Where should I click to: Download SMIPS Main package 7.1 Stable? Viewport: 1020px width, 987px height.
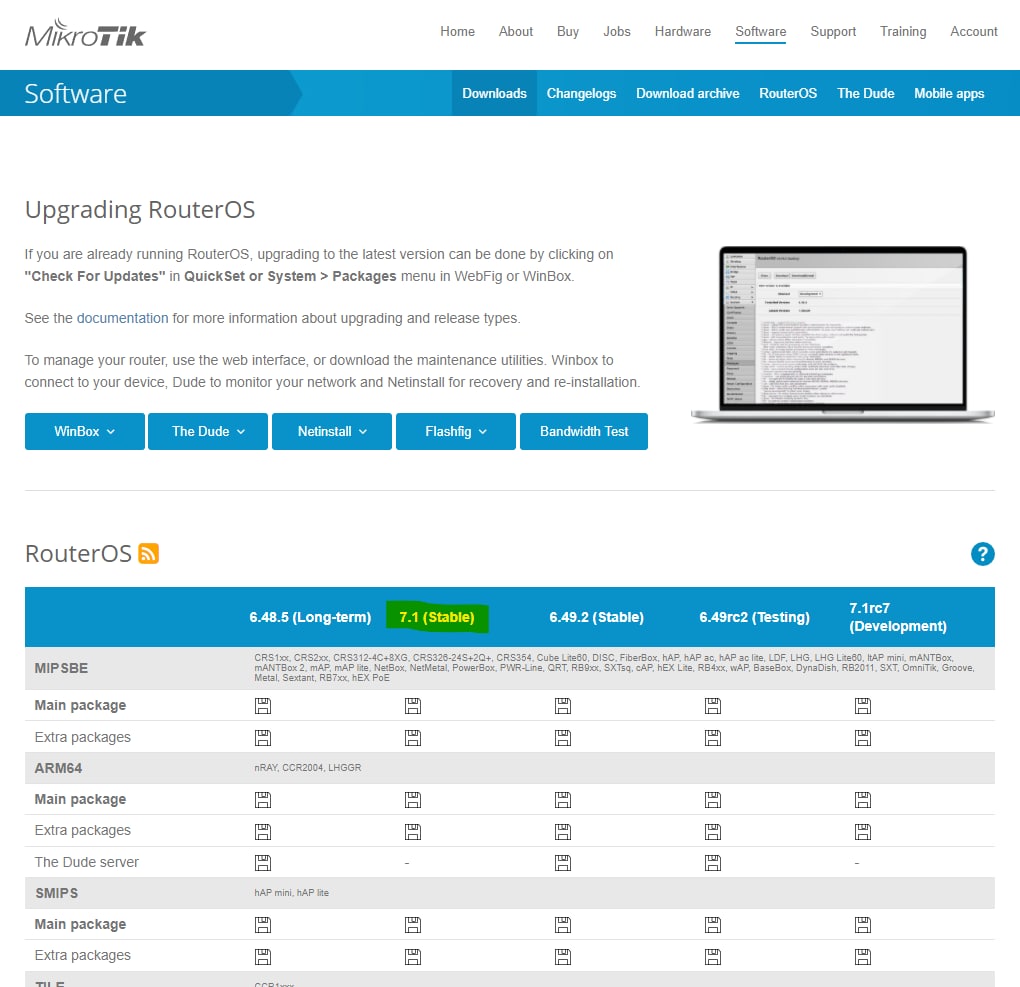[413, 925]
